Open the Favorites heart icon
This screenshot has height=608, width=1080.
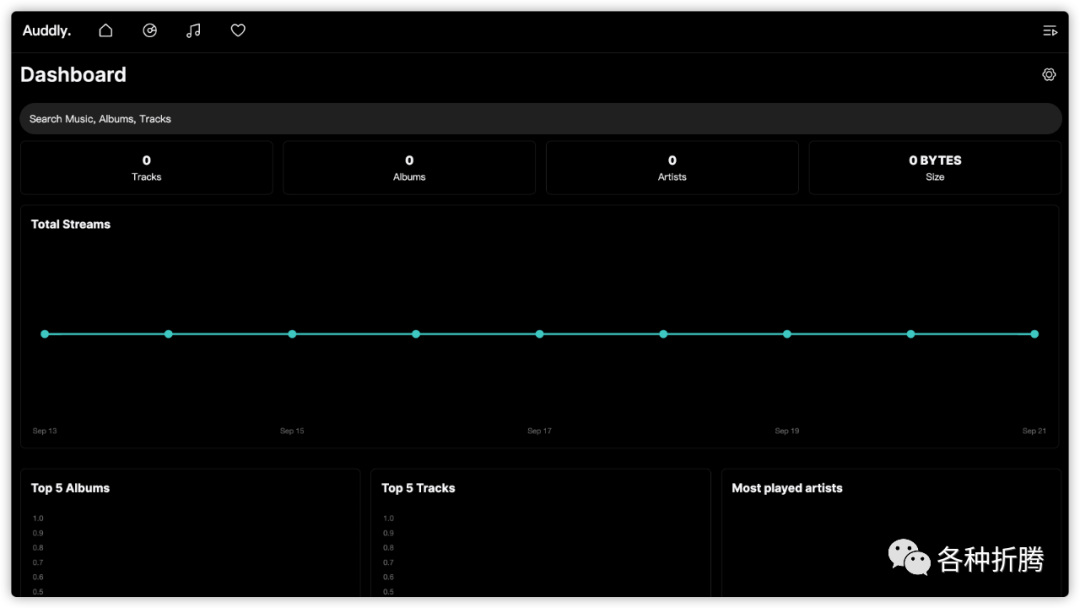coord(238,30)
